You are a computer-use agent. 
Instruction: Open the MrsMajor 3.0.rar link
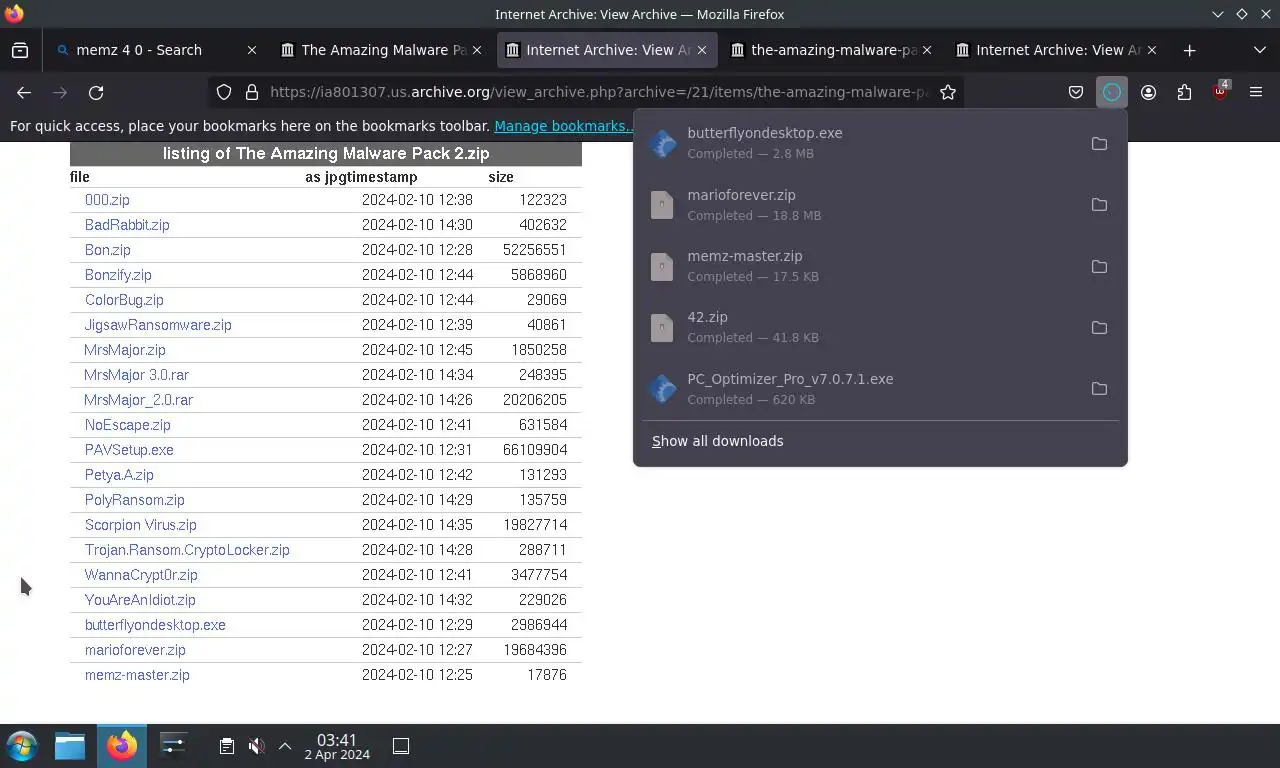(136, 375)
